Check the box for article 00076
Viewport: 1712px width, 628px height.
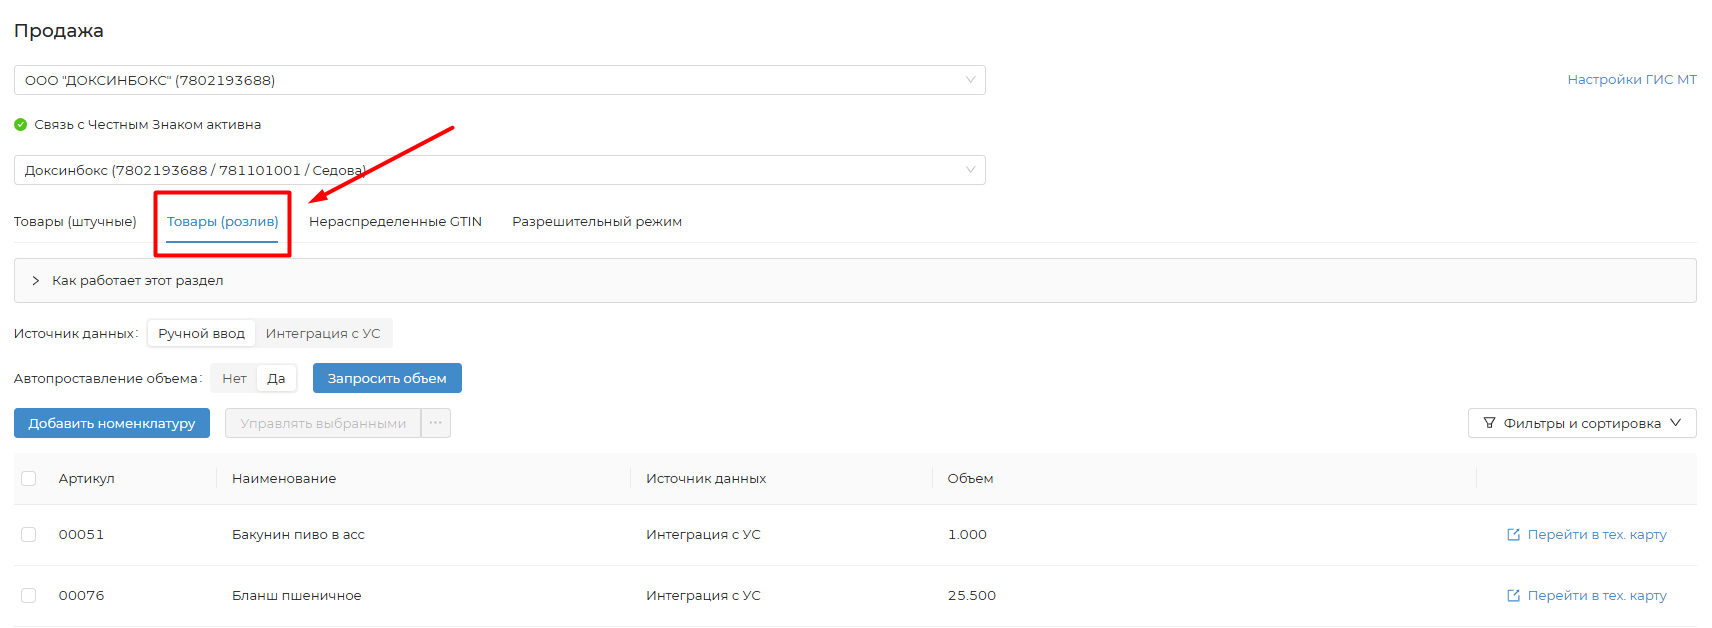point(29,596)
